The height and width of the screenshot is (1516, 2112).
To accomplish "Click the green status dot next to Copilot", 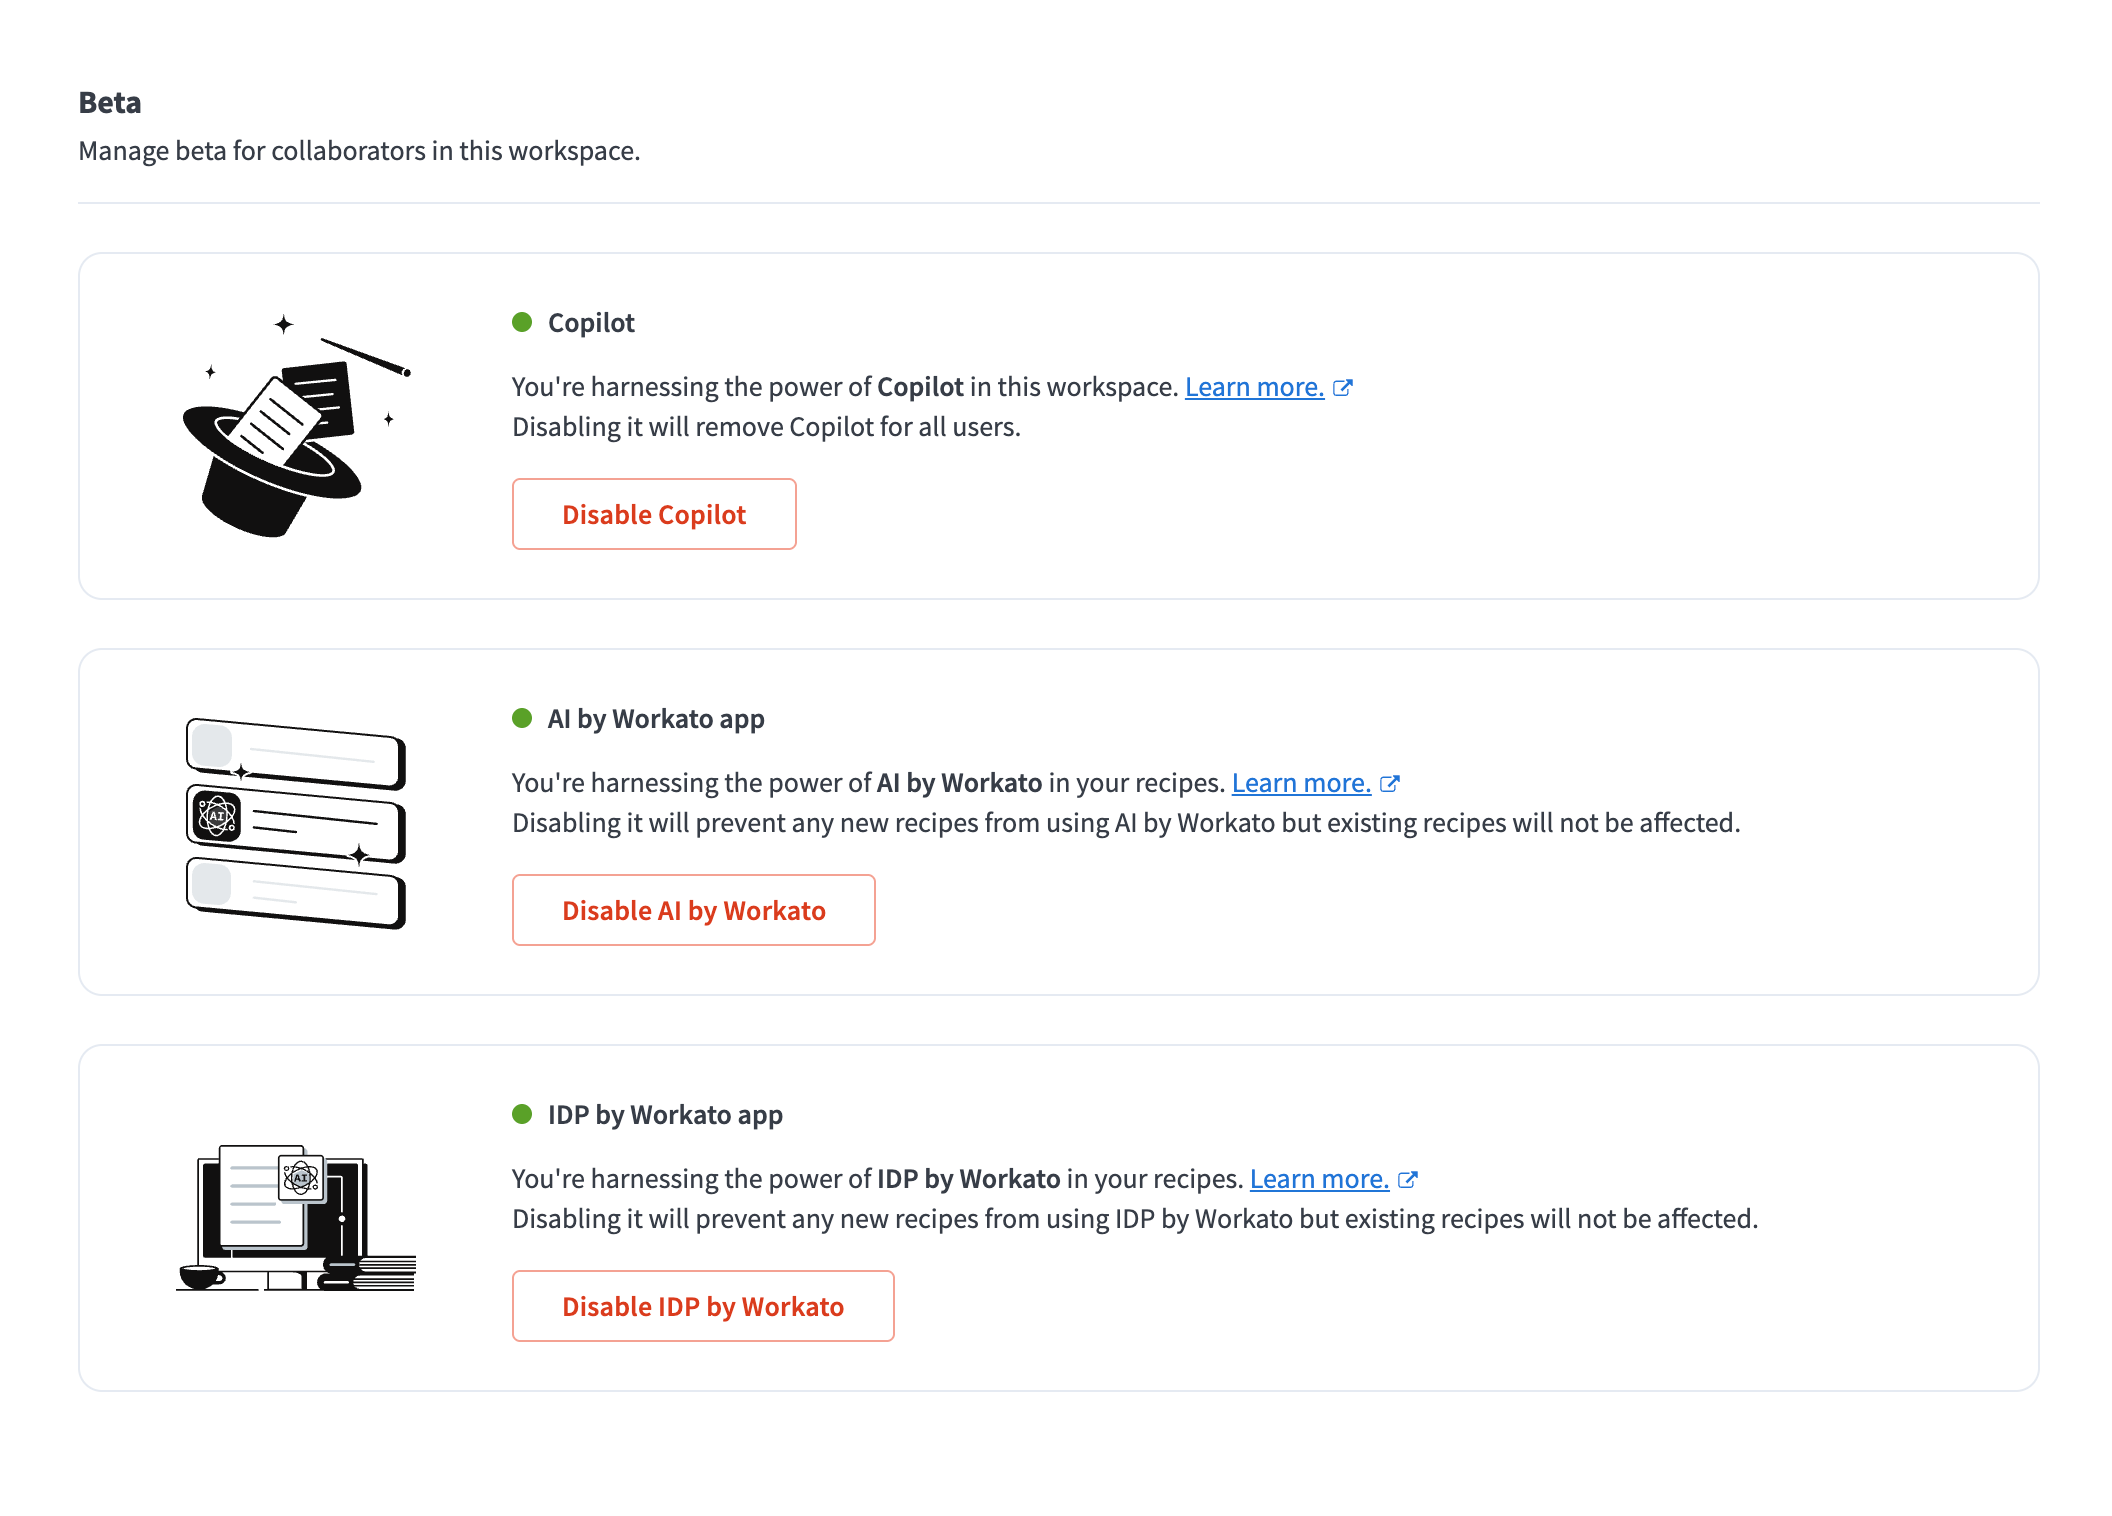I will tap(522, 322).
